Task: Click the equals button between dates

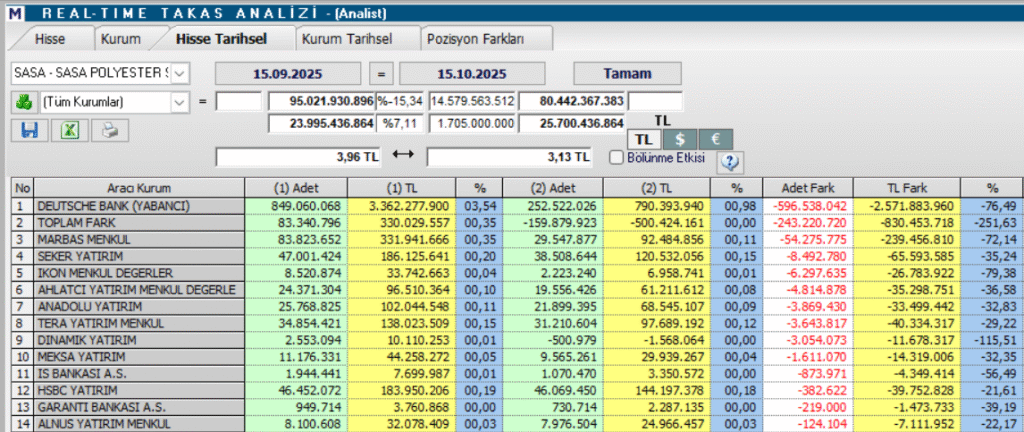Action: [381, 74]
